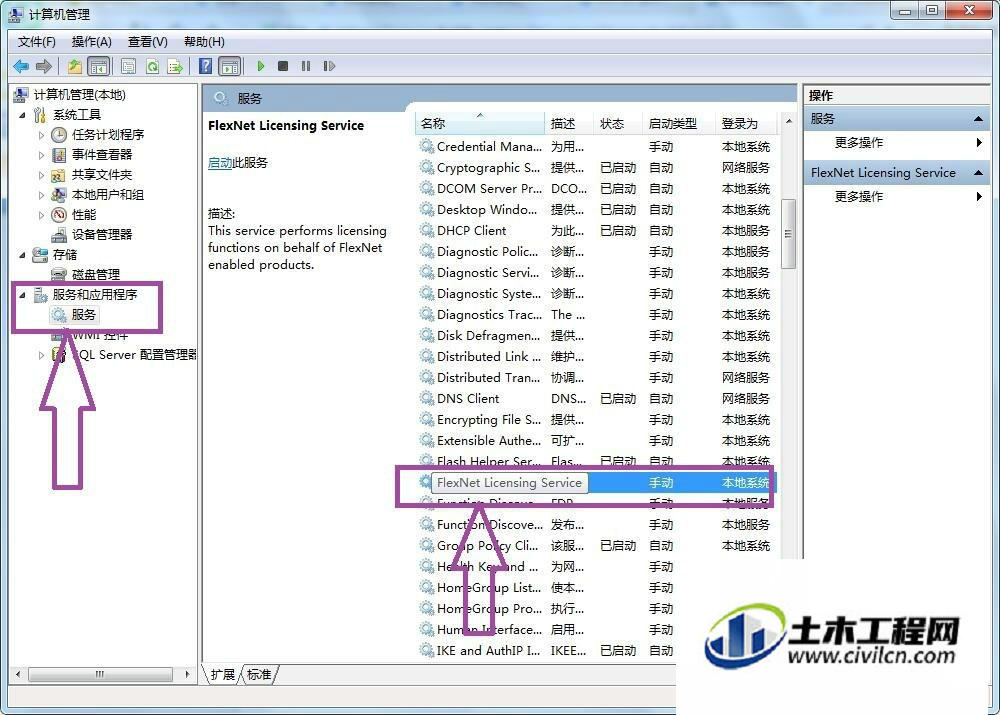The width and height of the screenshot is (1000, 715).
Task: Click the Start Service play icon
Action: (x=260, y=66)
